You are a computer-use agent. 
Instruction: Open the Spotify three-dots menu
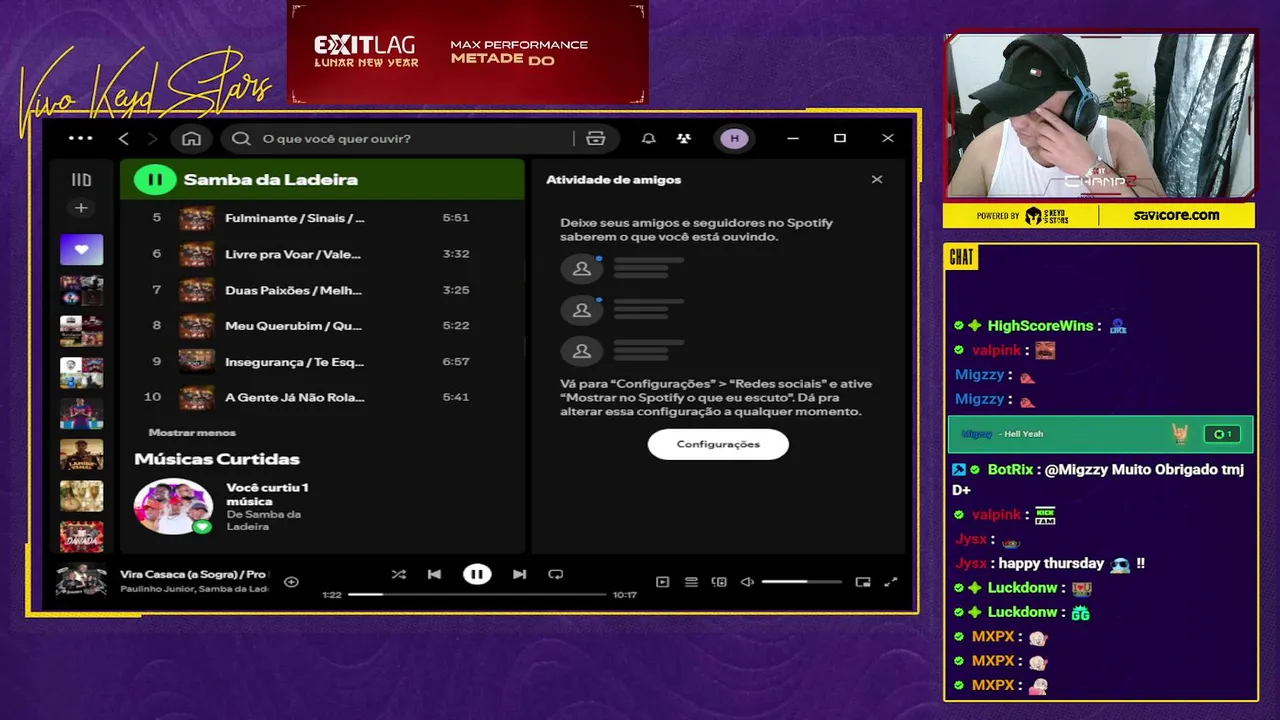pyautogui.click(x=80, y=138)
